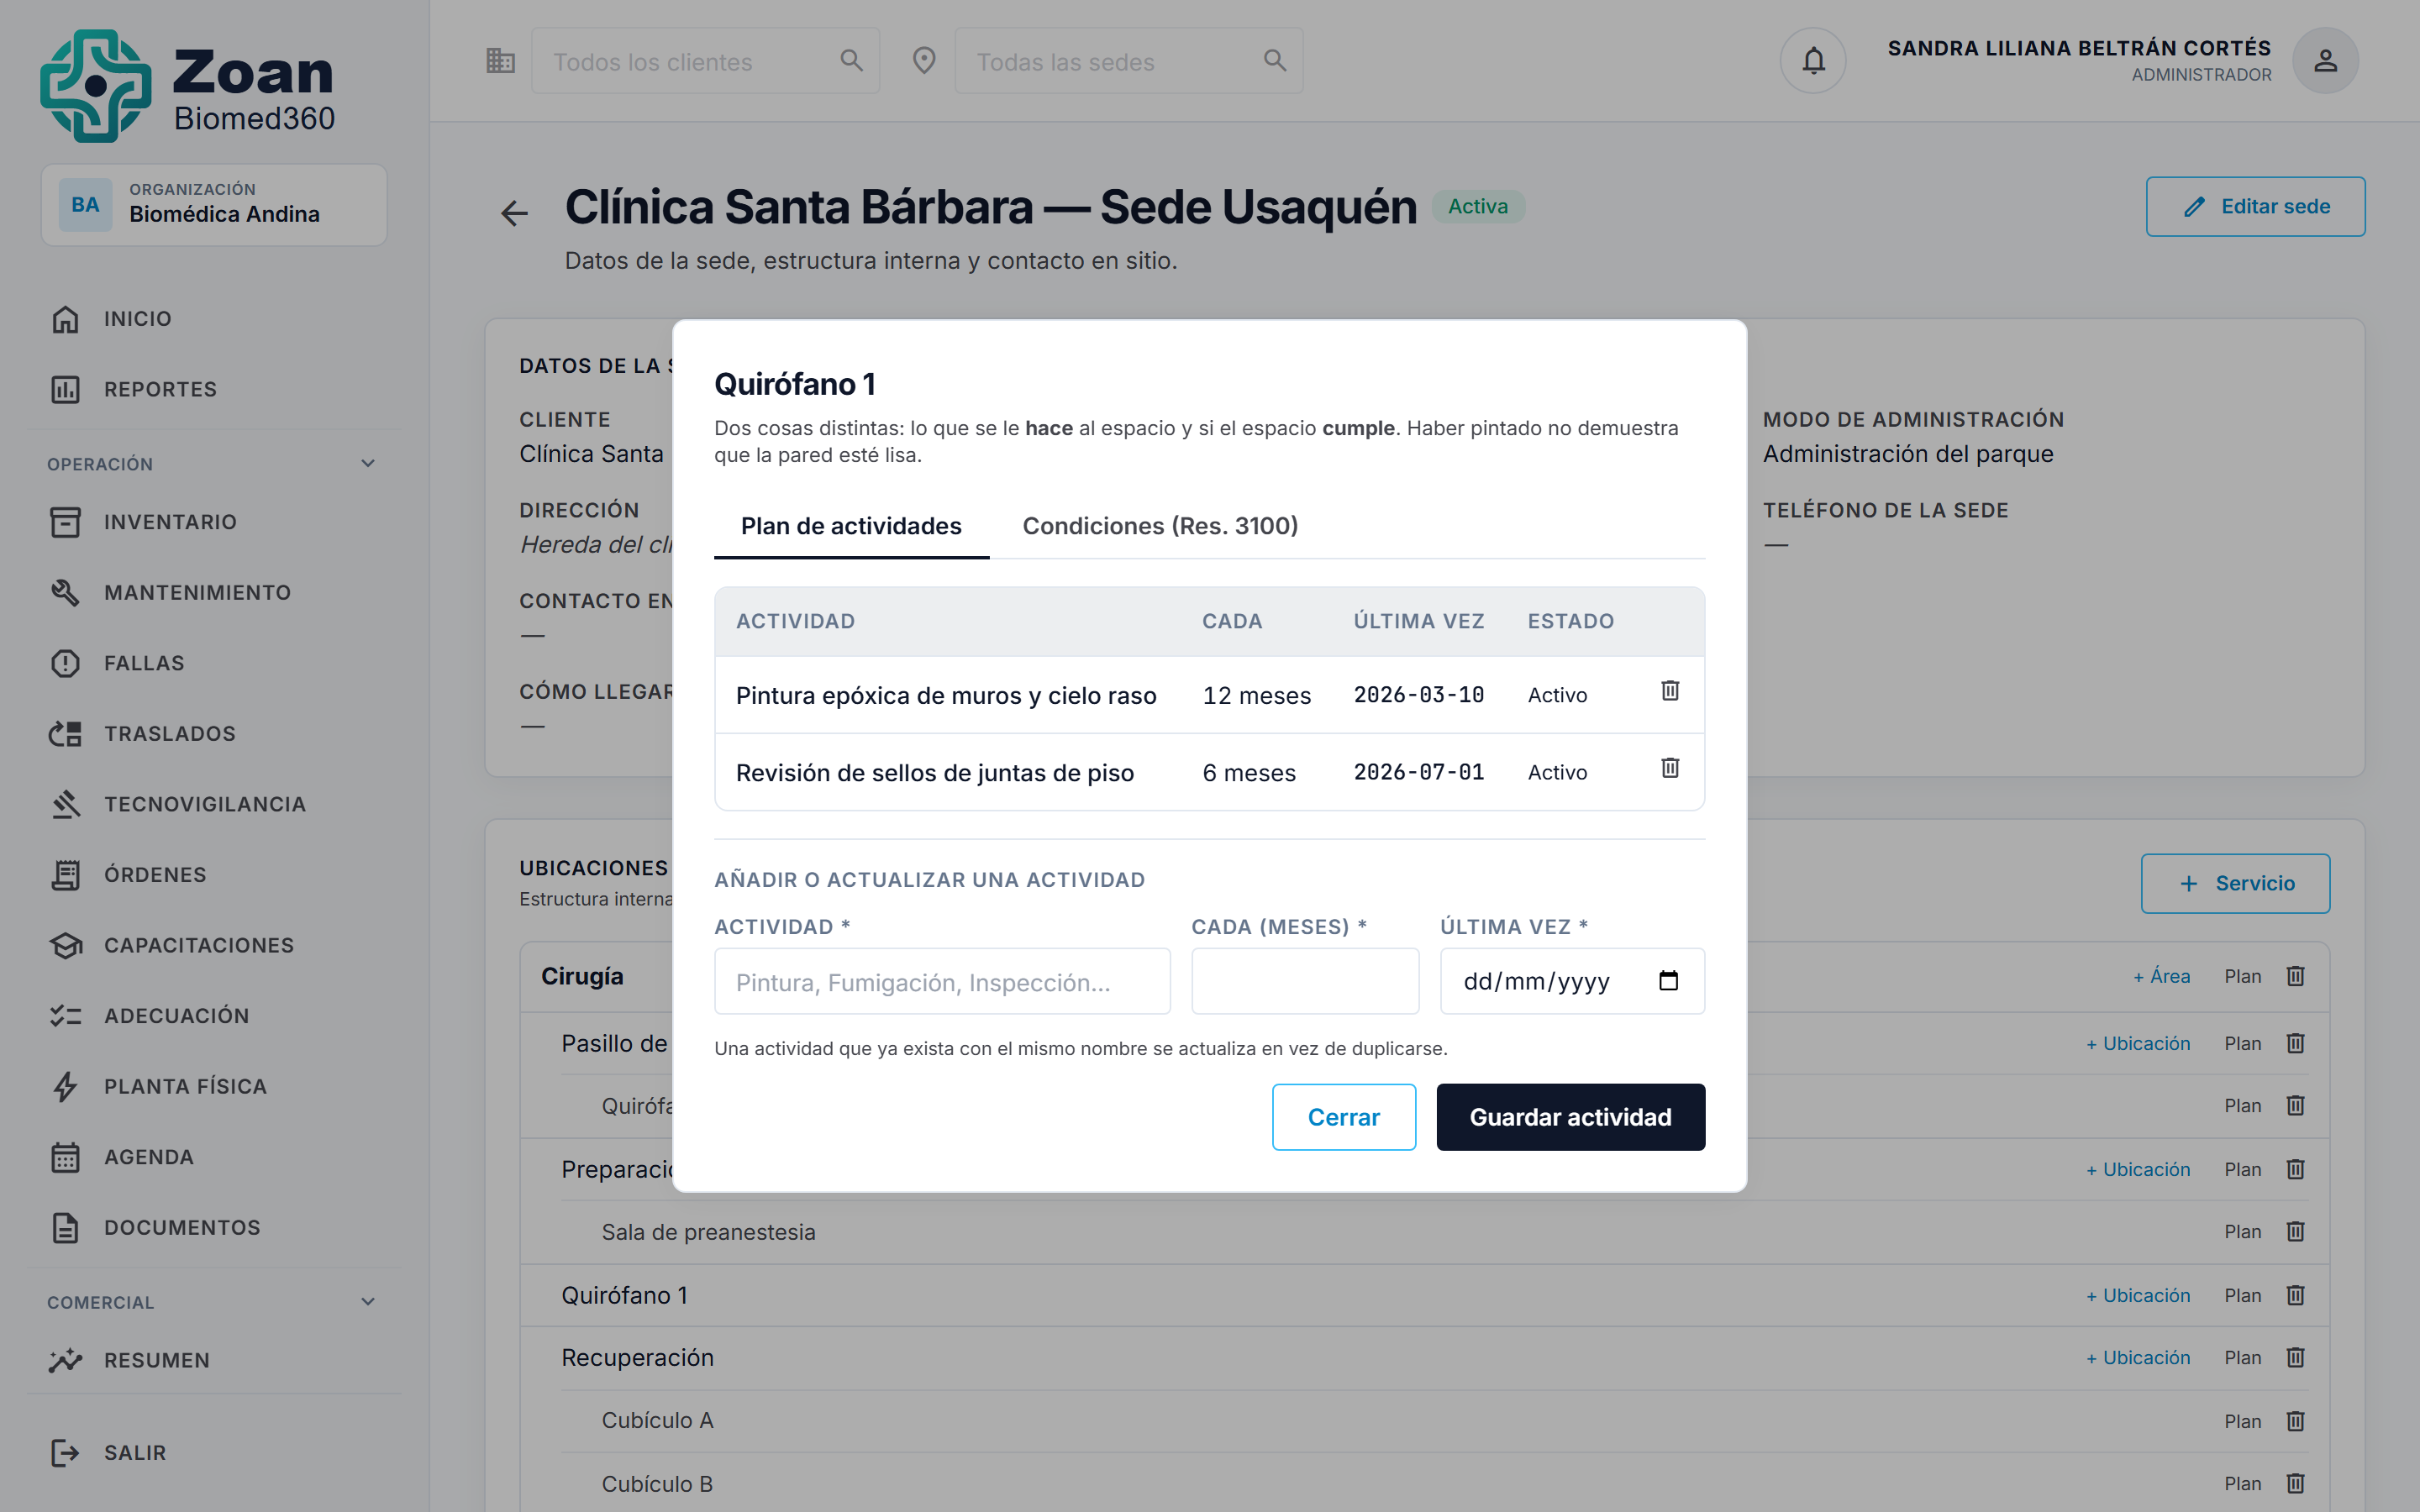The height and width of the screenshot is (1512, 2420).
Task: Open Reportes in the sidebar
Action: [x=215, y=389]
